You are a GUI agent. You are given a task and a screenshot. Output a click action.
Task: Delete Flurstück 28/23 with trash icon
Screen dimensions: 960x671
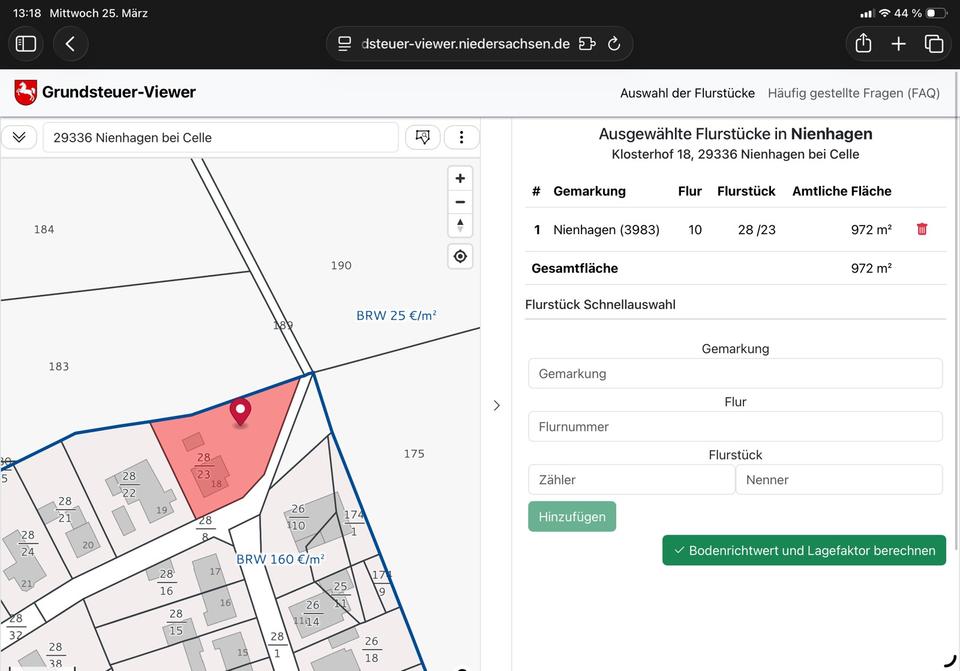click(x=922, y=229)
